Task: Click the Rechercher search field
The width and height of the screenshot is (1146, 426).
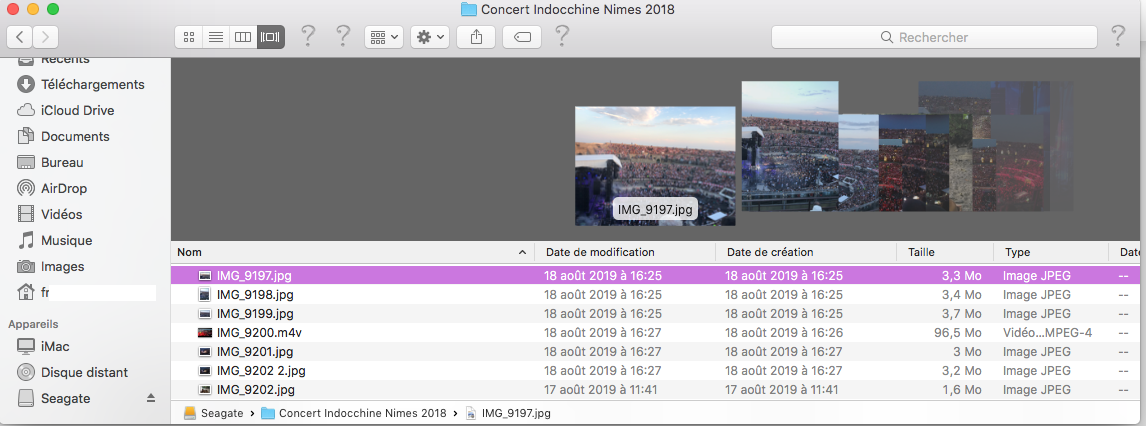Action: click(x=934, y=37)
